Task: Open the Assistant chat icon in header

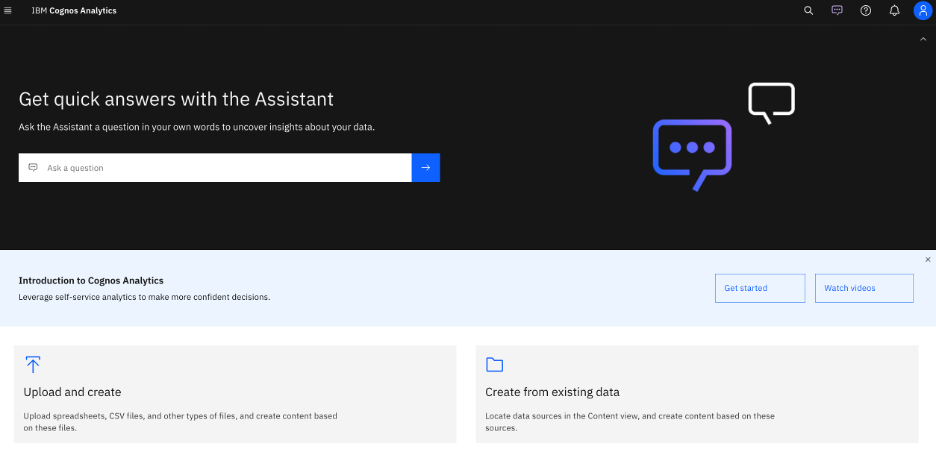Action: (x=837, y=10)
